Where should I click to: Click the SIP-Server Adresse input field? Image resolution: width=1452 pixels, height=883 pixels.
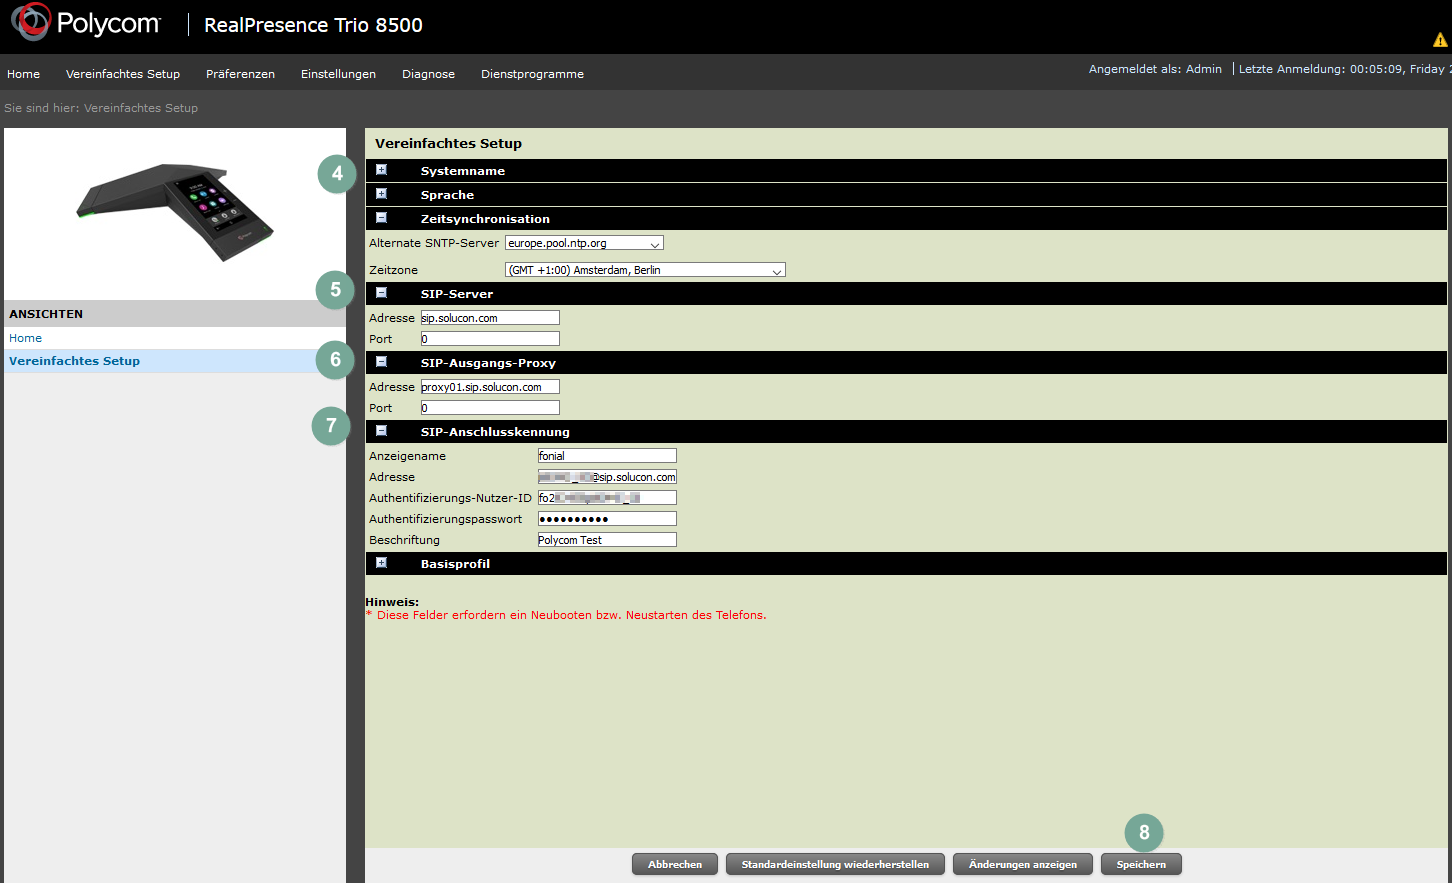click(x=490, y=318)
